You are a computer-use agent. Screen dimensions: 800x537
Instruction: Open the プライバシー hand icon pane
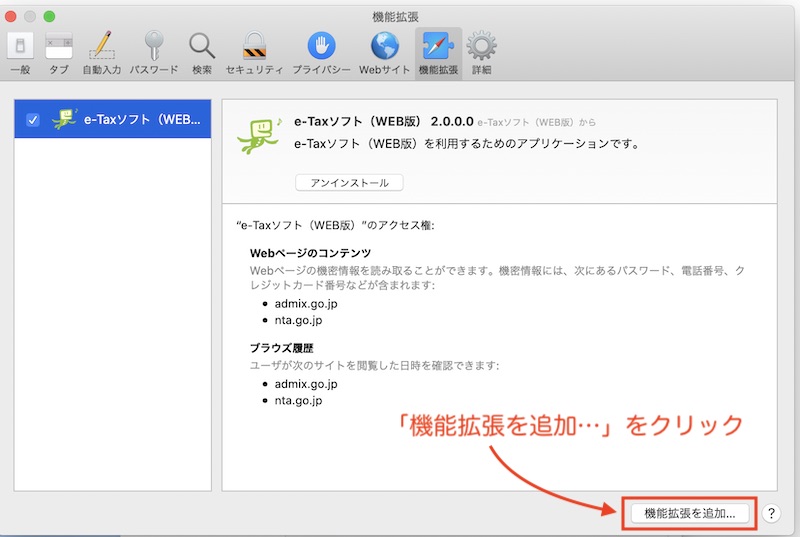coord(321,54)
